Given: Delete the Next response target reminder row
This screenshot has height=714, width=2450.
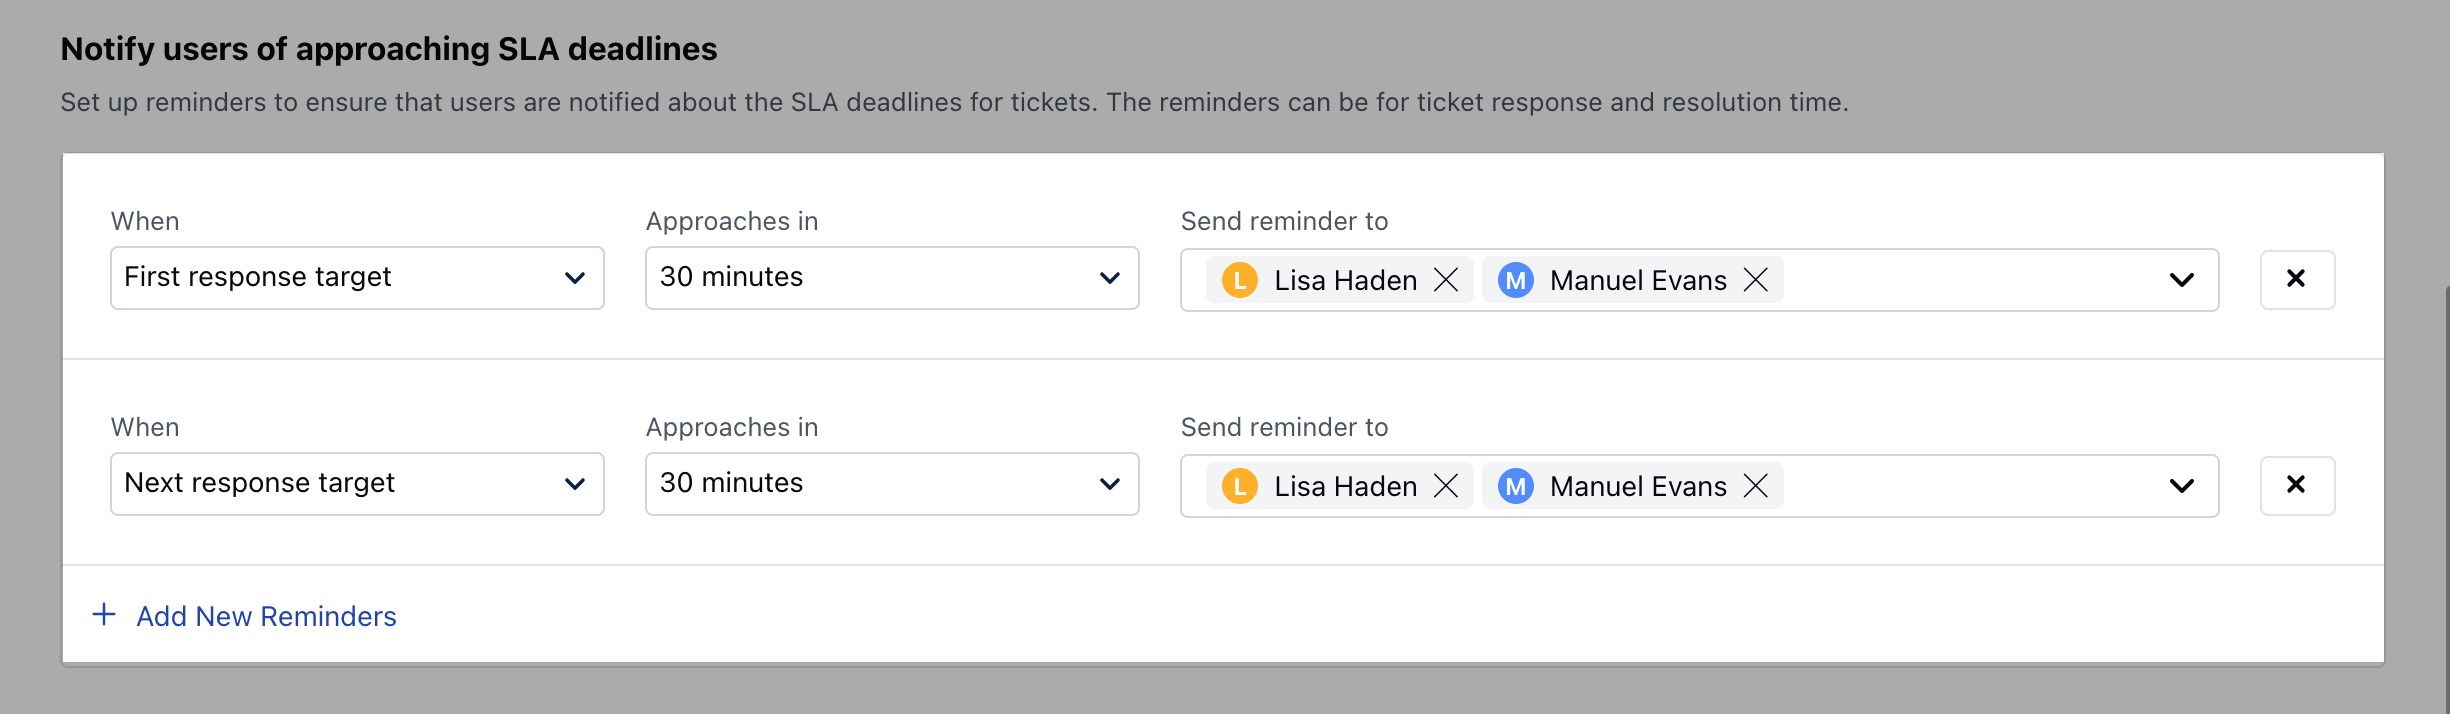Looking at the screenshot, I should 2297,486.
